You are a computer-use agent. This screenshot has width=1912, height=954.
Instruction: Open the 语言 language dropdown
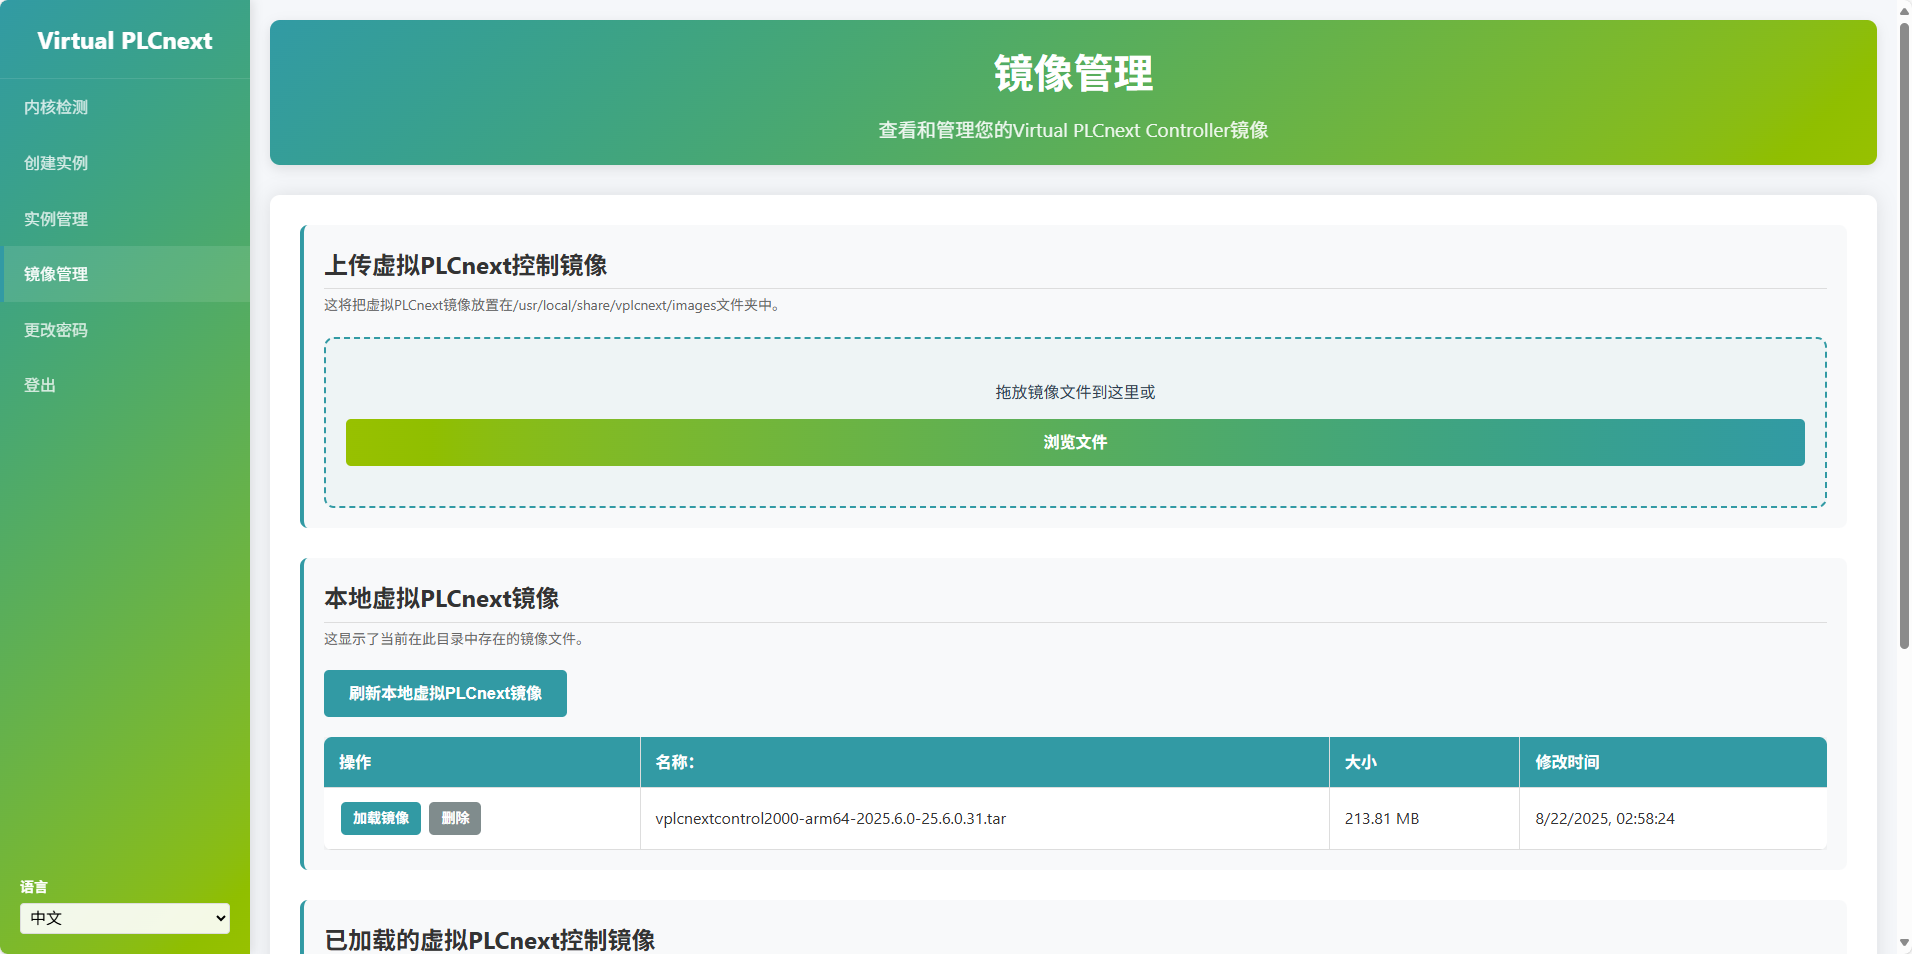(x=125, y=918)
